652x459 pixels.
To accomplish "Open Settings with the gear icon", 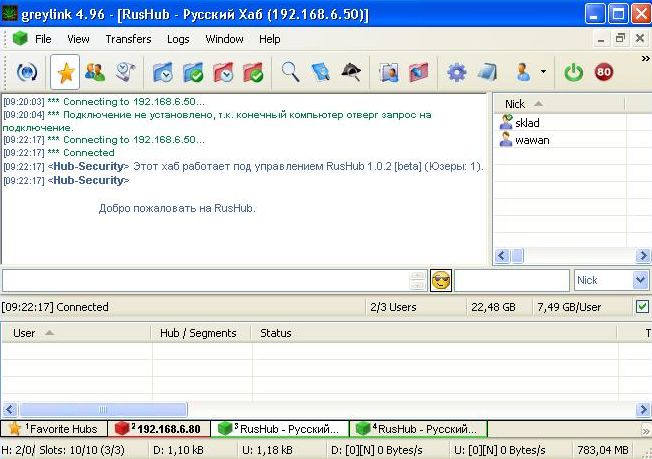I will coord(456,72).
